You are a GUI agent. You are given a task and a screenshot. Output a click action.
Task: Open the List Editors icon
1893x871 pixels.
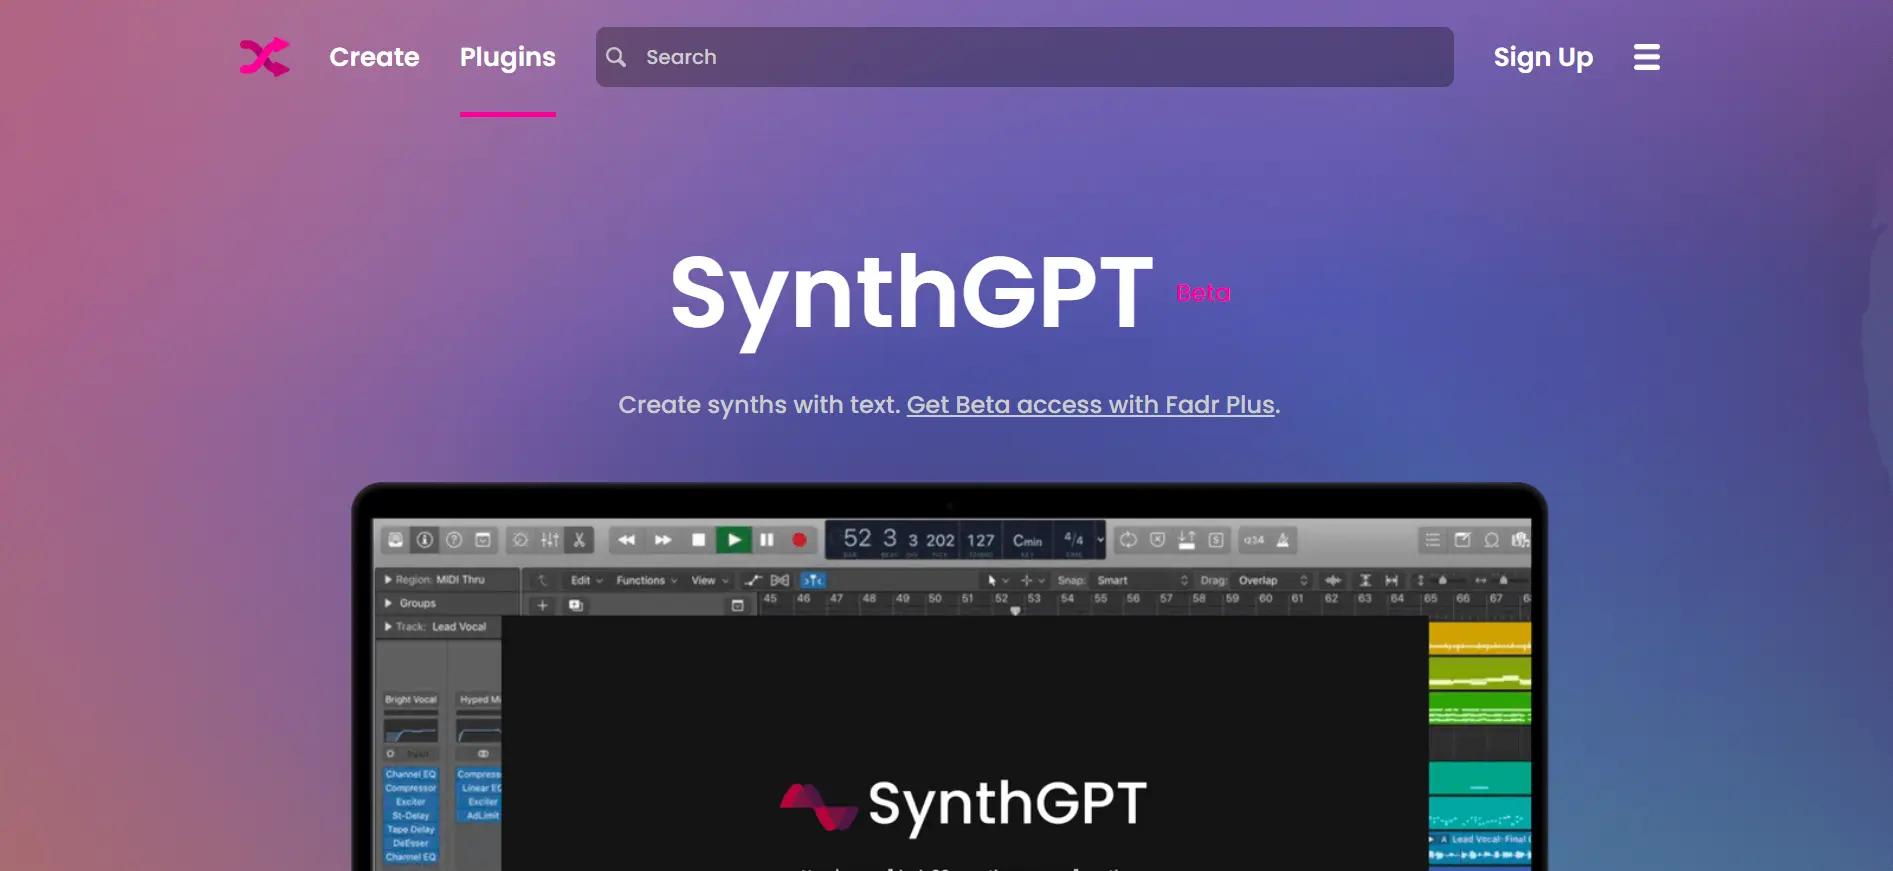click(1433, 540)
